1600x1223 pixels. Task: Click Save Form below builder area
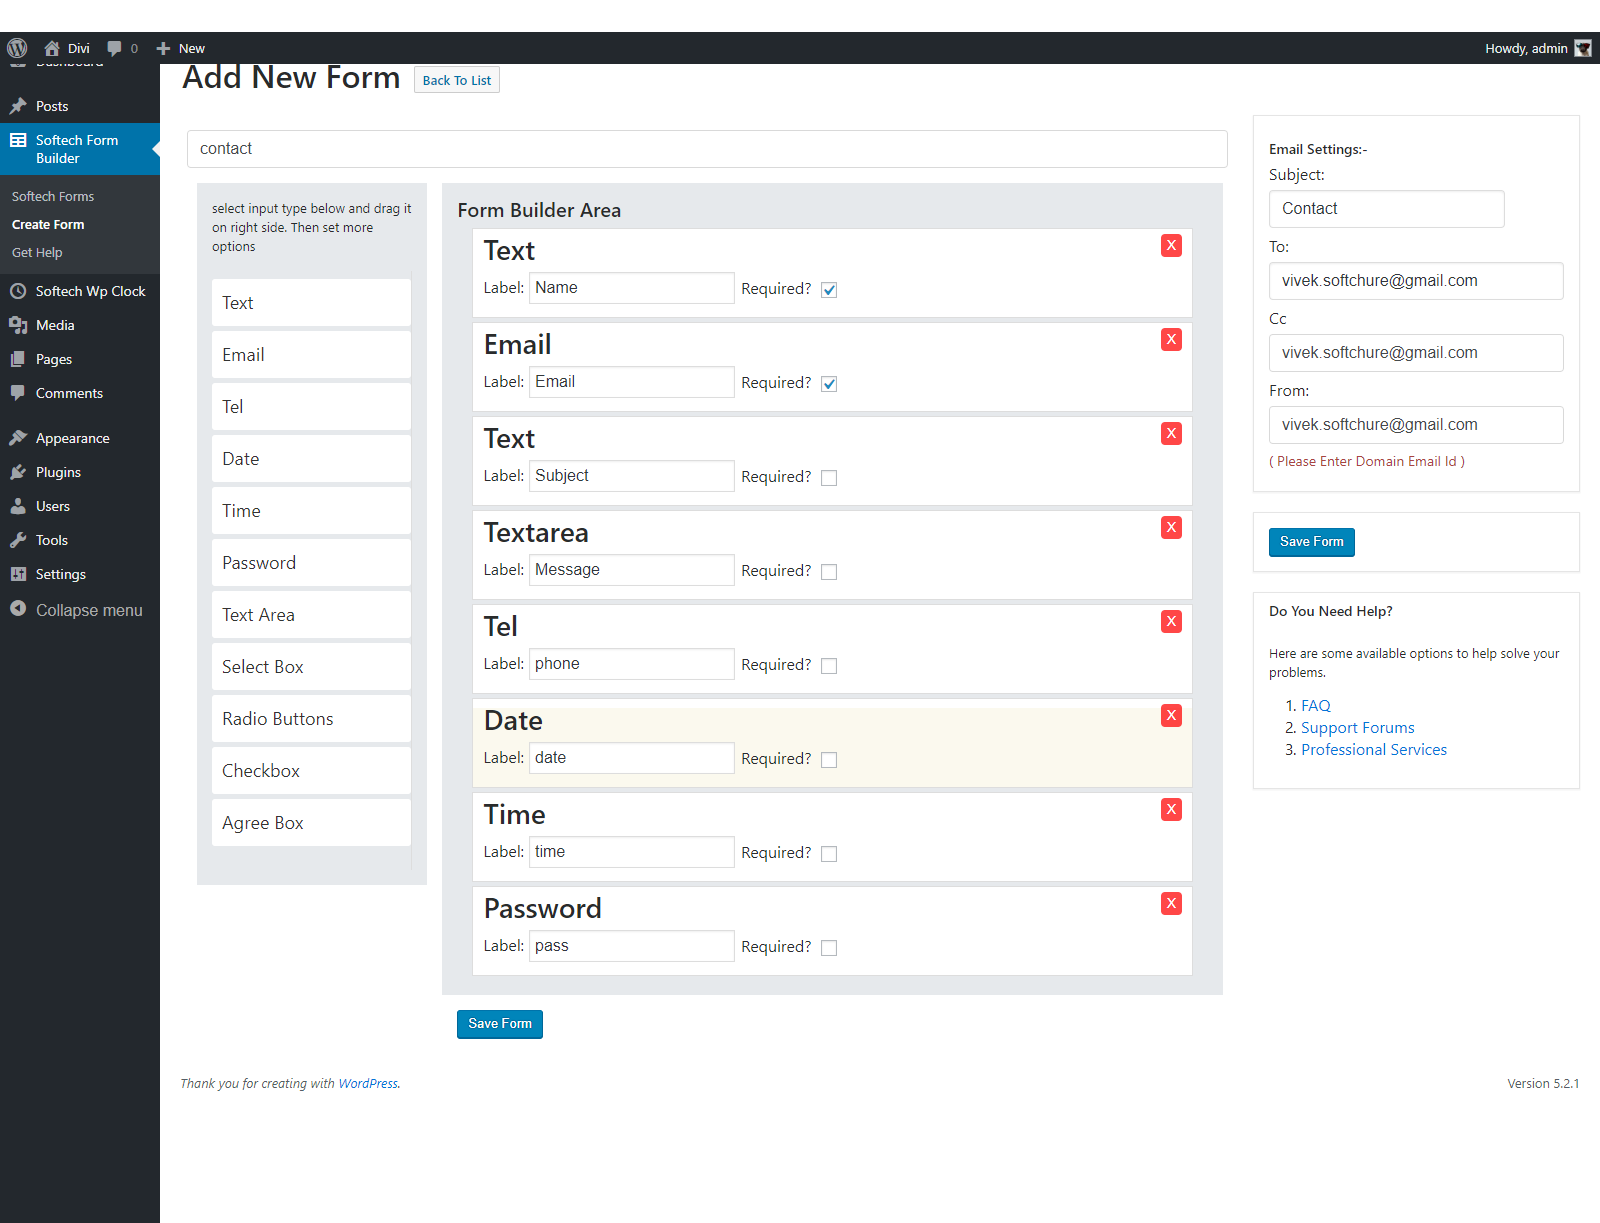pos(500,1024)
